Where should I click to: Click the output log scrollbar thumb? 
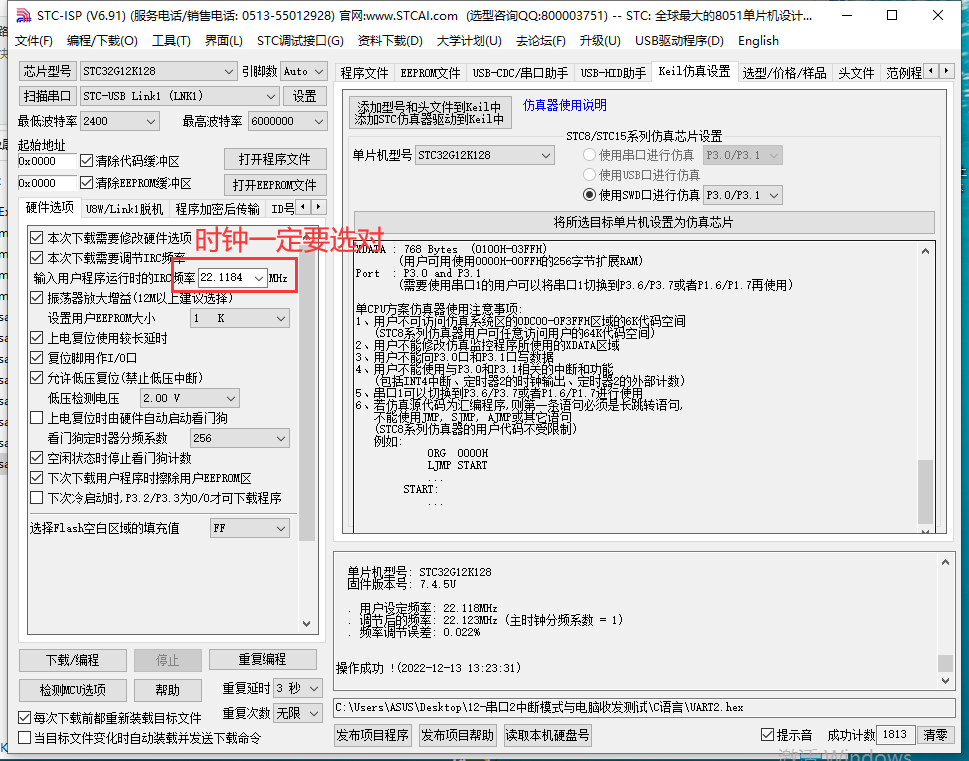pyautogui.click(x=945, y=663)
